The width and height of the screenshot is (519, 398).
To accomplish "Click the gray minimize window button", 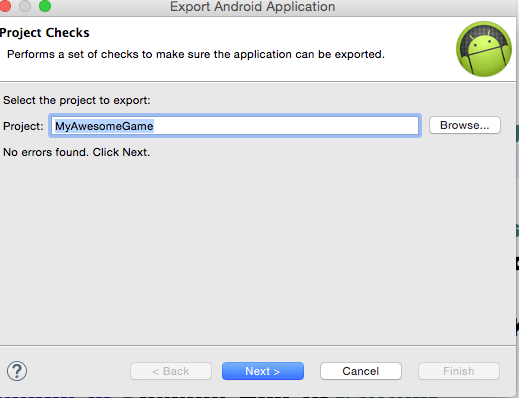I will point(25,6).
